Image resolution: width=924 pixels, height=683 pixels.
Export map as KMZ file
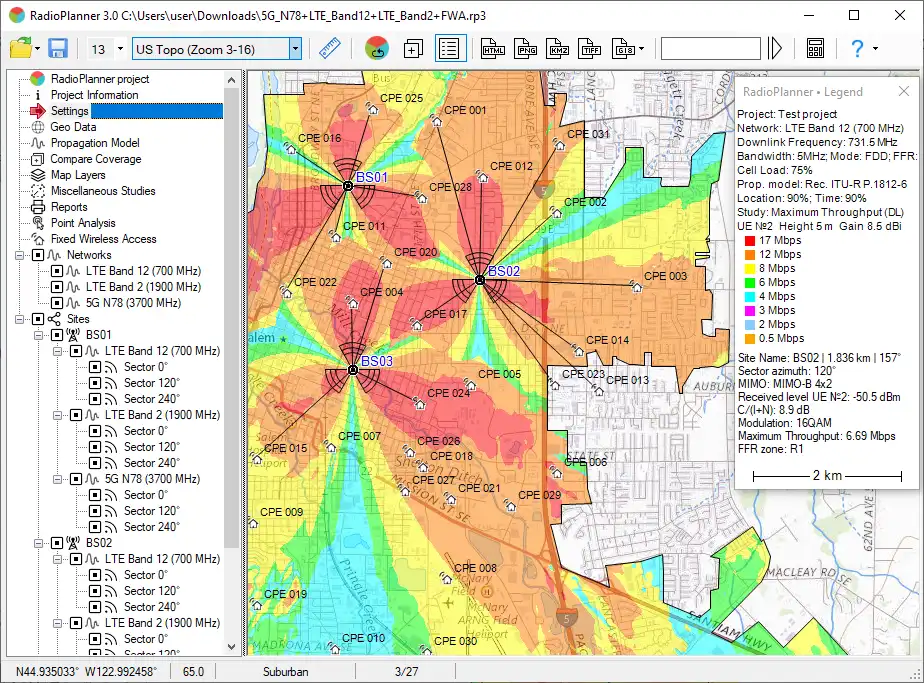(558, 49)
